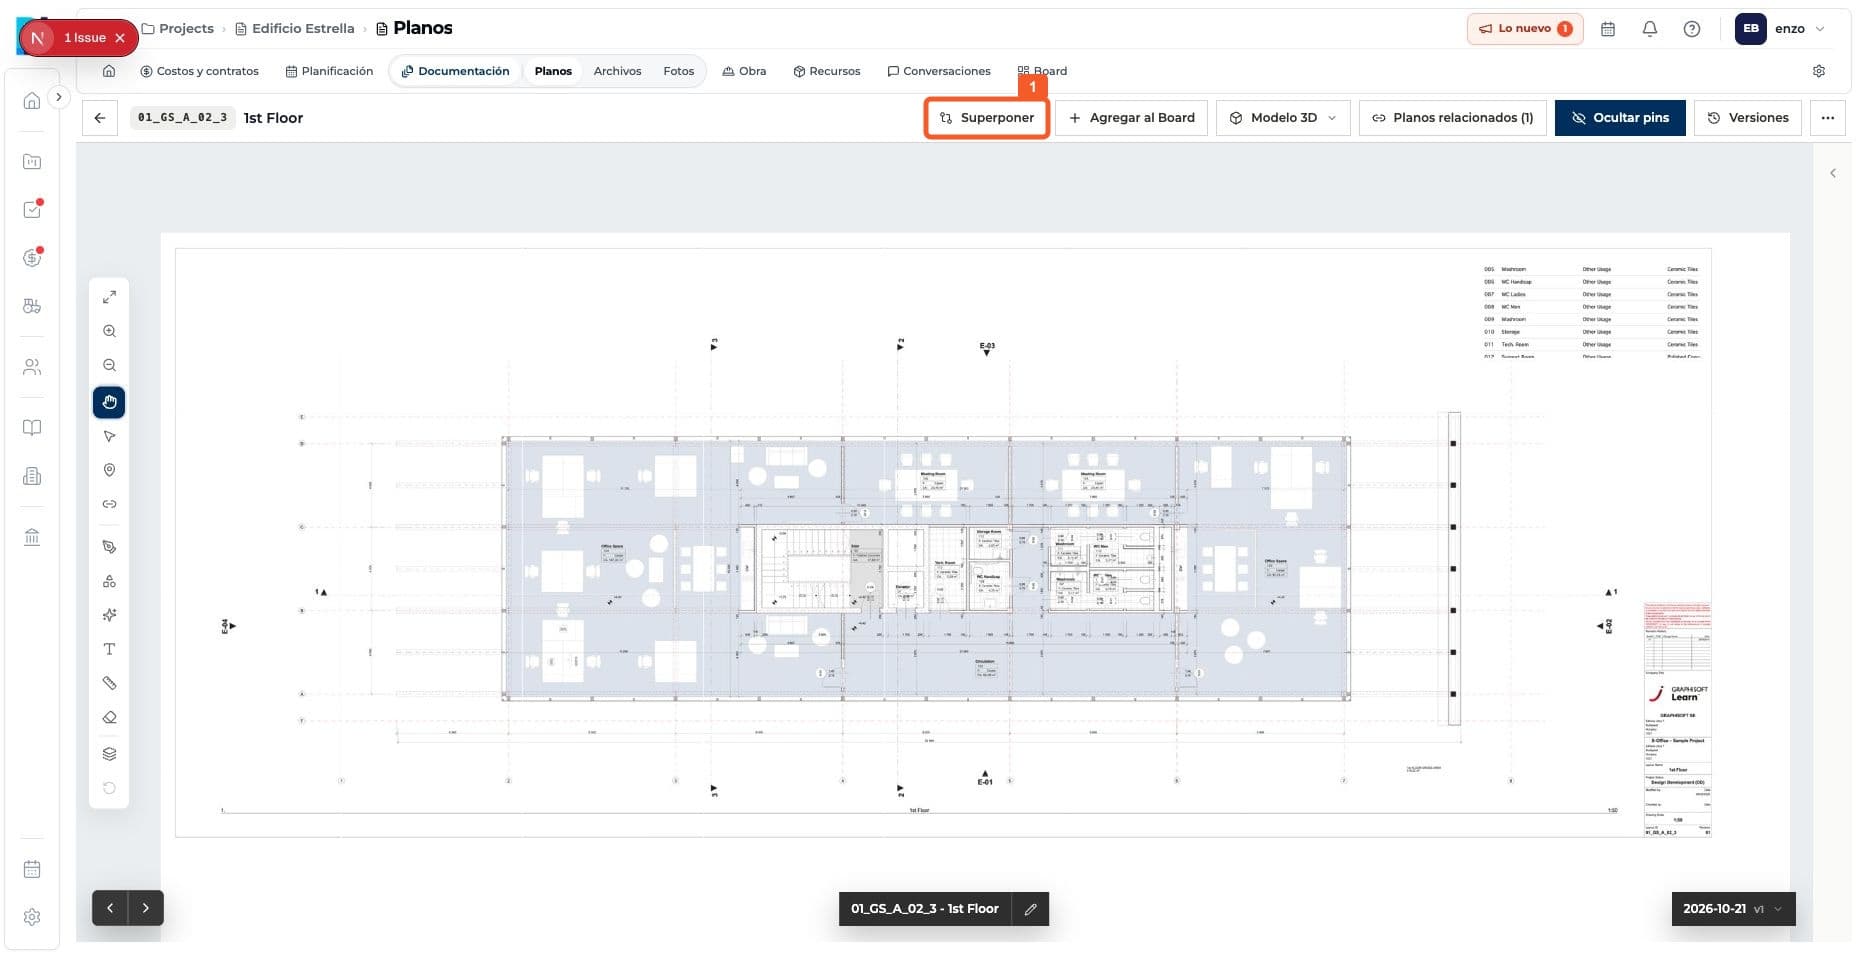
Task: Open Planos relacionados (1)
Action: pyautogui.click(x=1452, y=118)
